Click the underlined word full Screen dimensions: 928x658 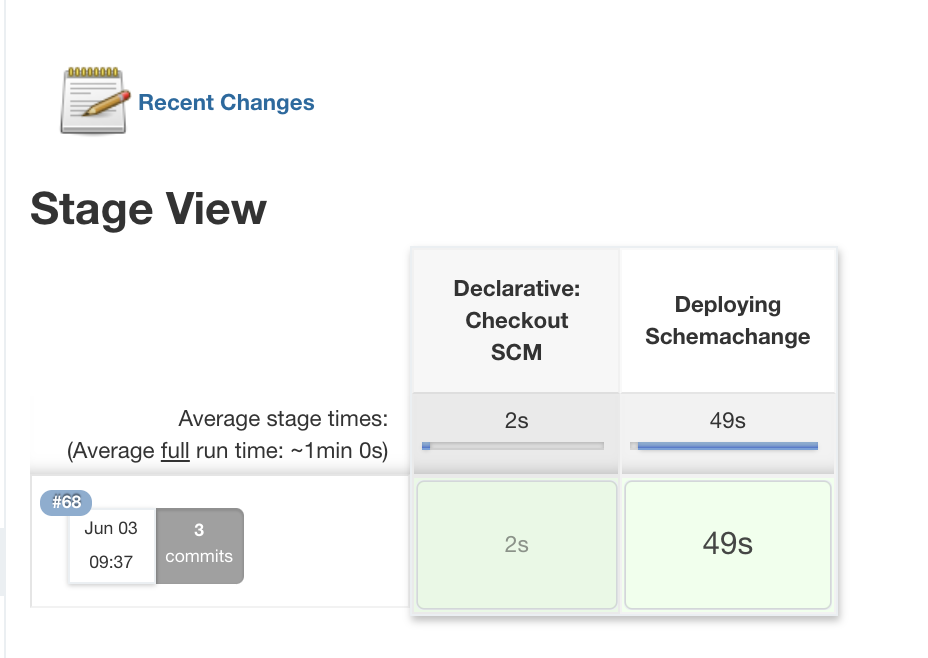click(175, 451)
